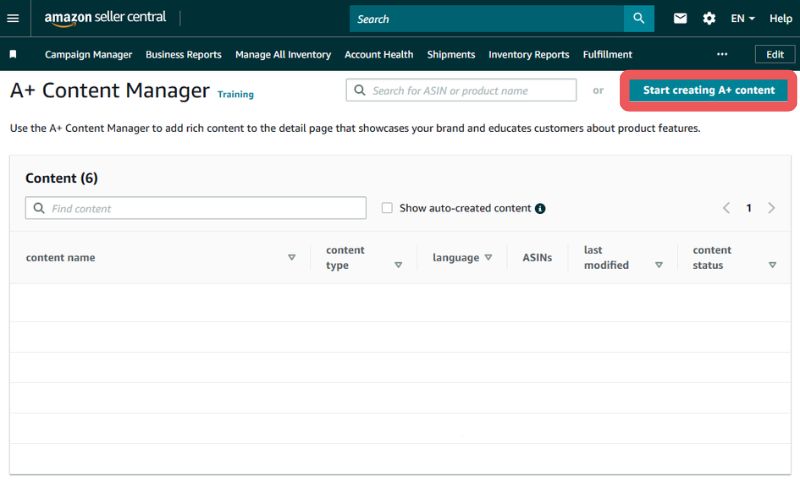This screenshot has height=500, width=800.
Task: Click the Find content search field
Action: (195, 208)
